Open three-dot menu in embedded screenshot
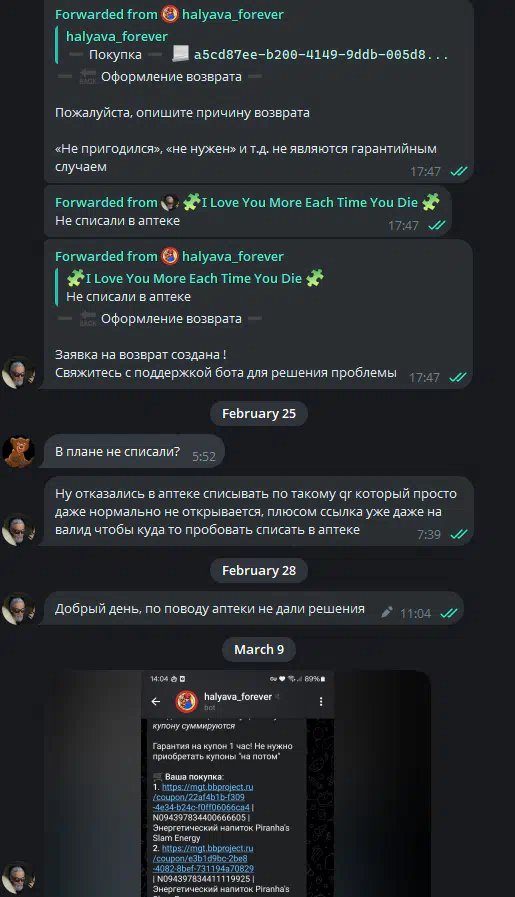This screenshot has height=897, width=515. click(320, 701)
